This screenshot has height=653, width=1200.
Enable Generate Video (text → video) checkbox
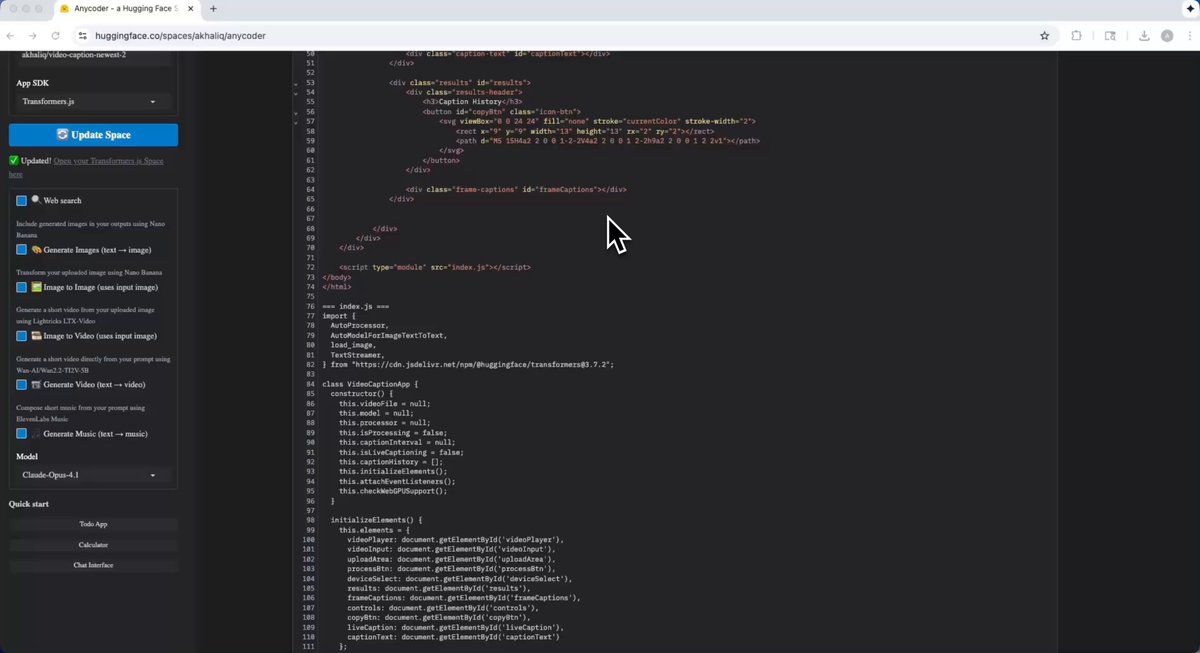(x=21, y=384)
